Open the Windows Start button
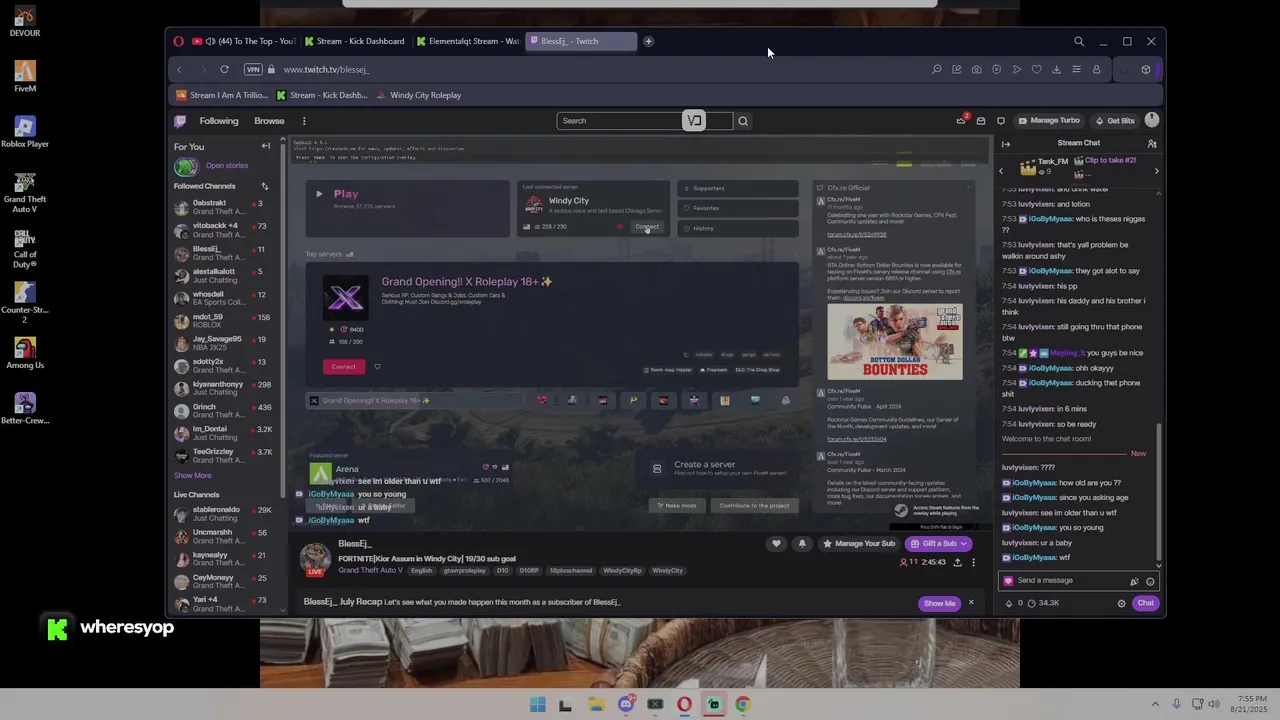Screen dimensions: 1280x720 coord(537,704)
